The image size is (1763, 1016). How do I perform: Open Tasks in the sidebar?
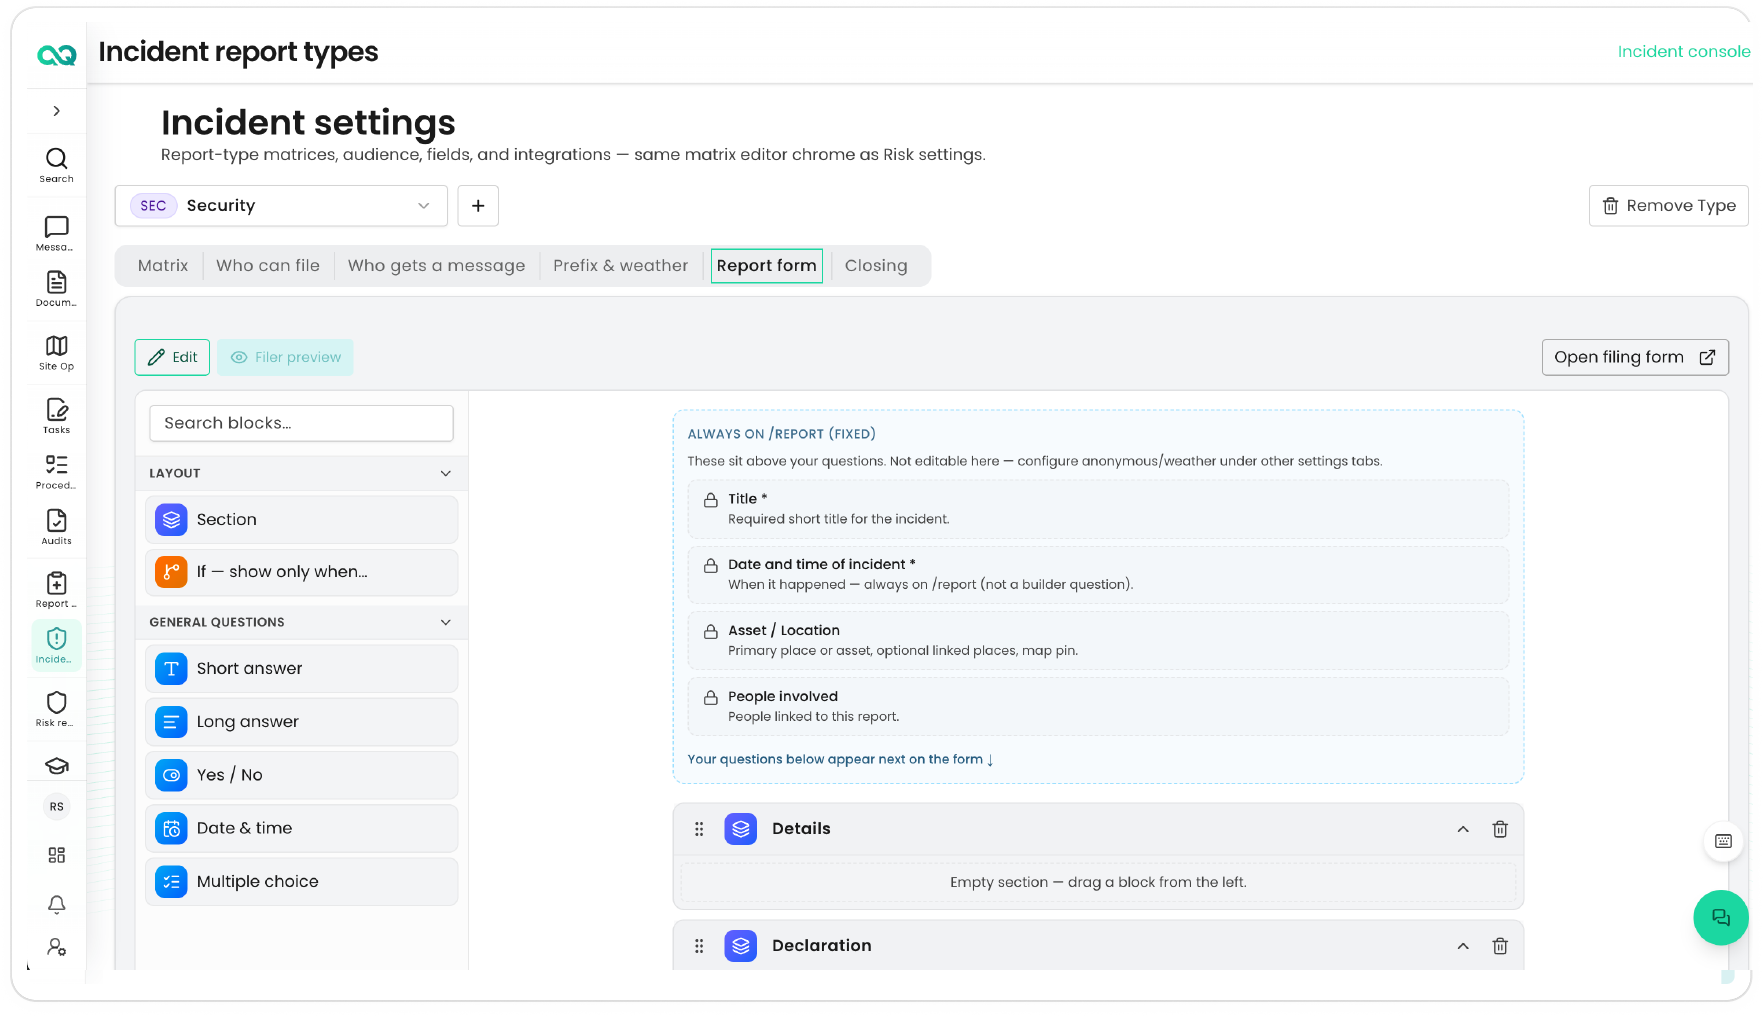tap(56, 416)
